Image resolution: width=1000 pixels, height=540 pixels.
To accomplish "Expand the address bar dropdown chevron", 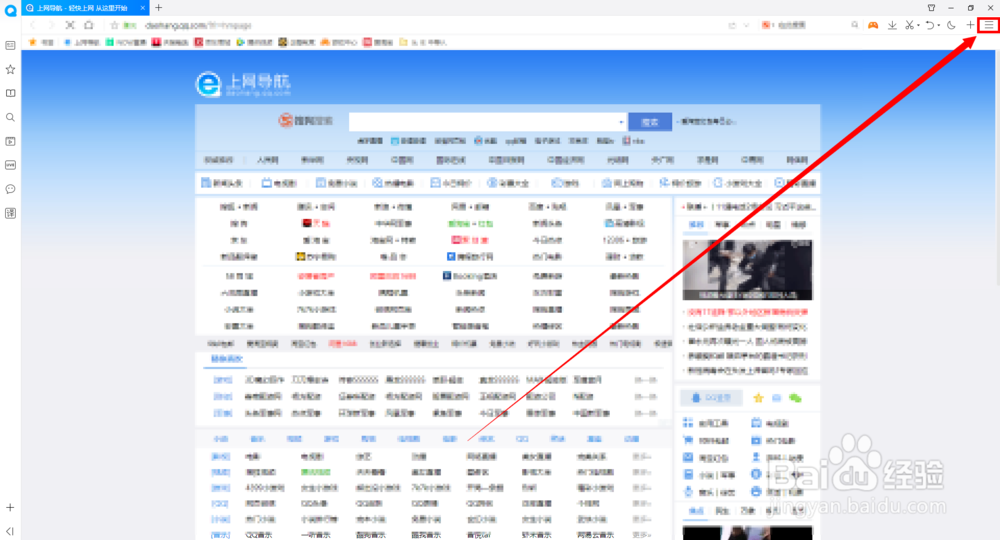I will [746, 25].
